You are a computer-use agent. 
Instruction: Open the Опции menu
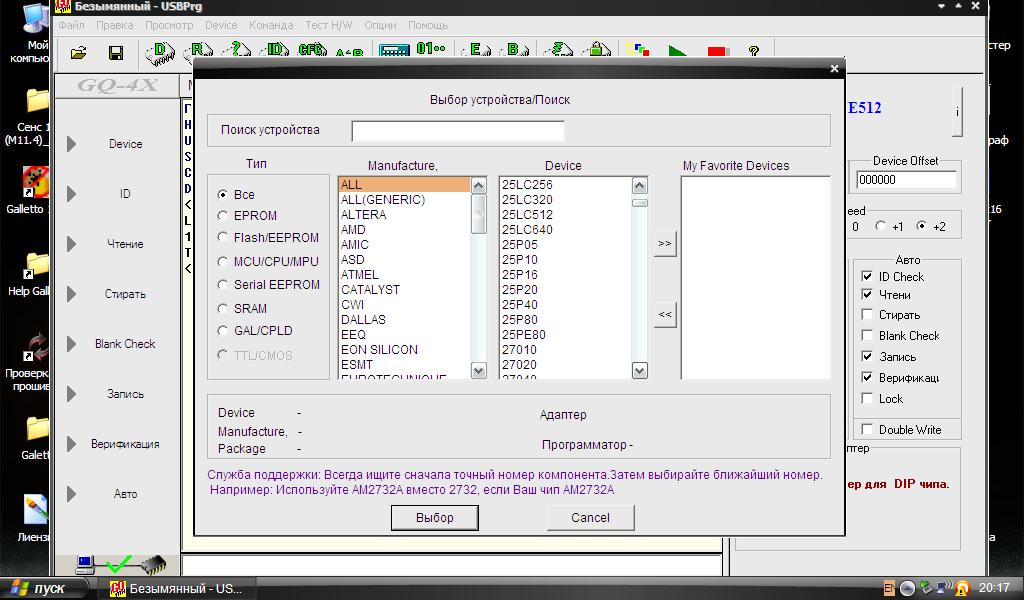380,25
